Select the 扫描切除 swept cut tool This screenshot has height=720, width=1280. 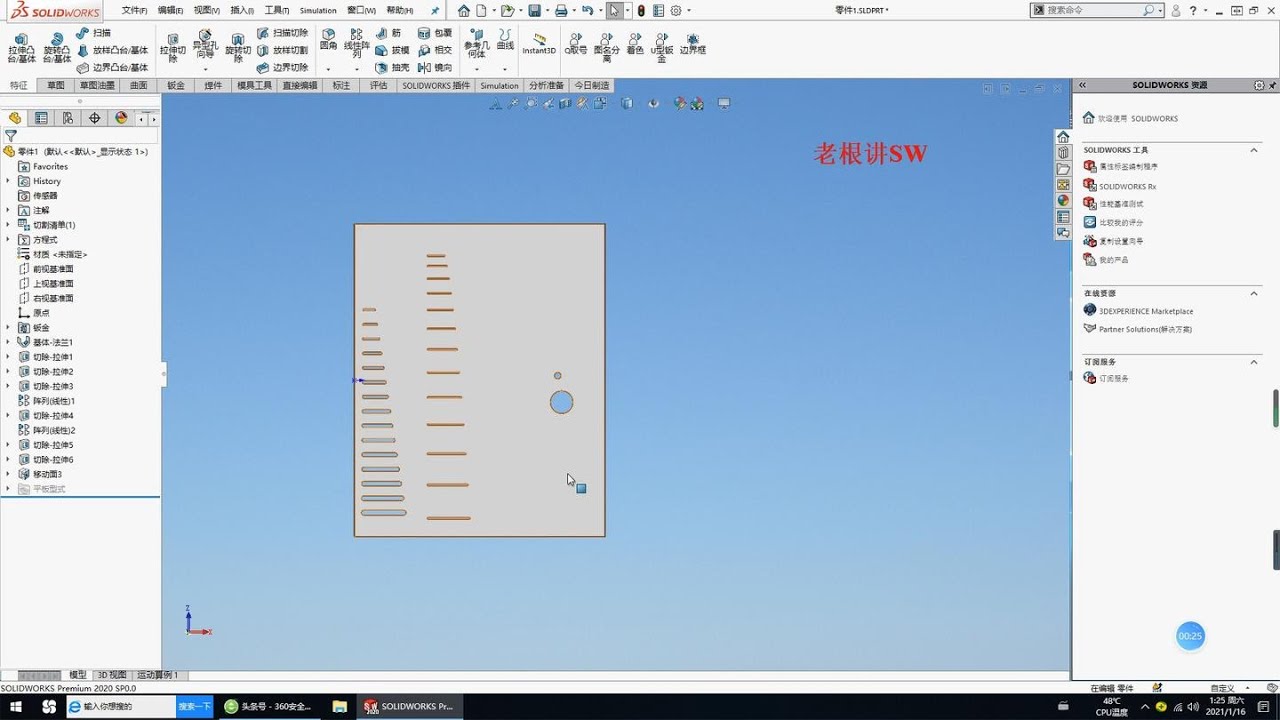coord(282,33)
